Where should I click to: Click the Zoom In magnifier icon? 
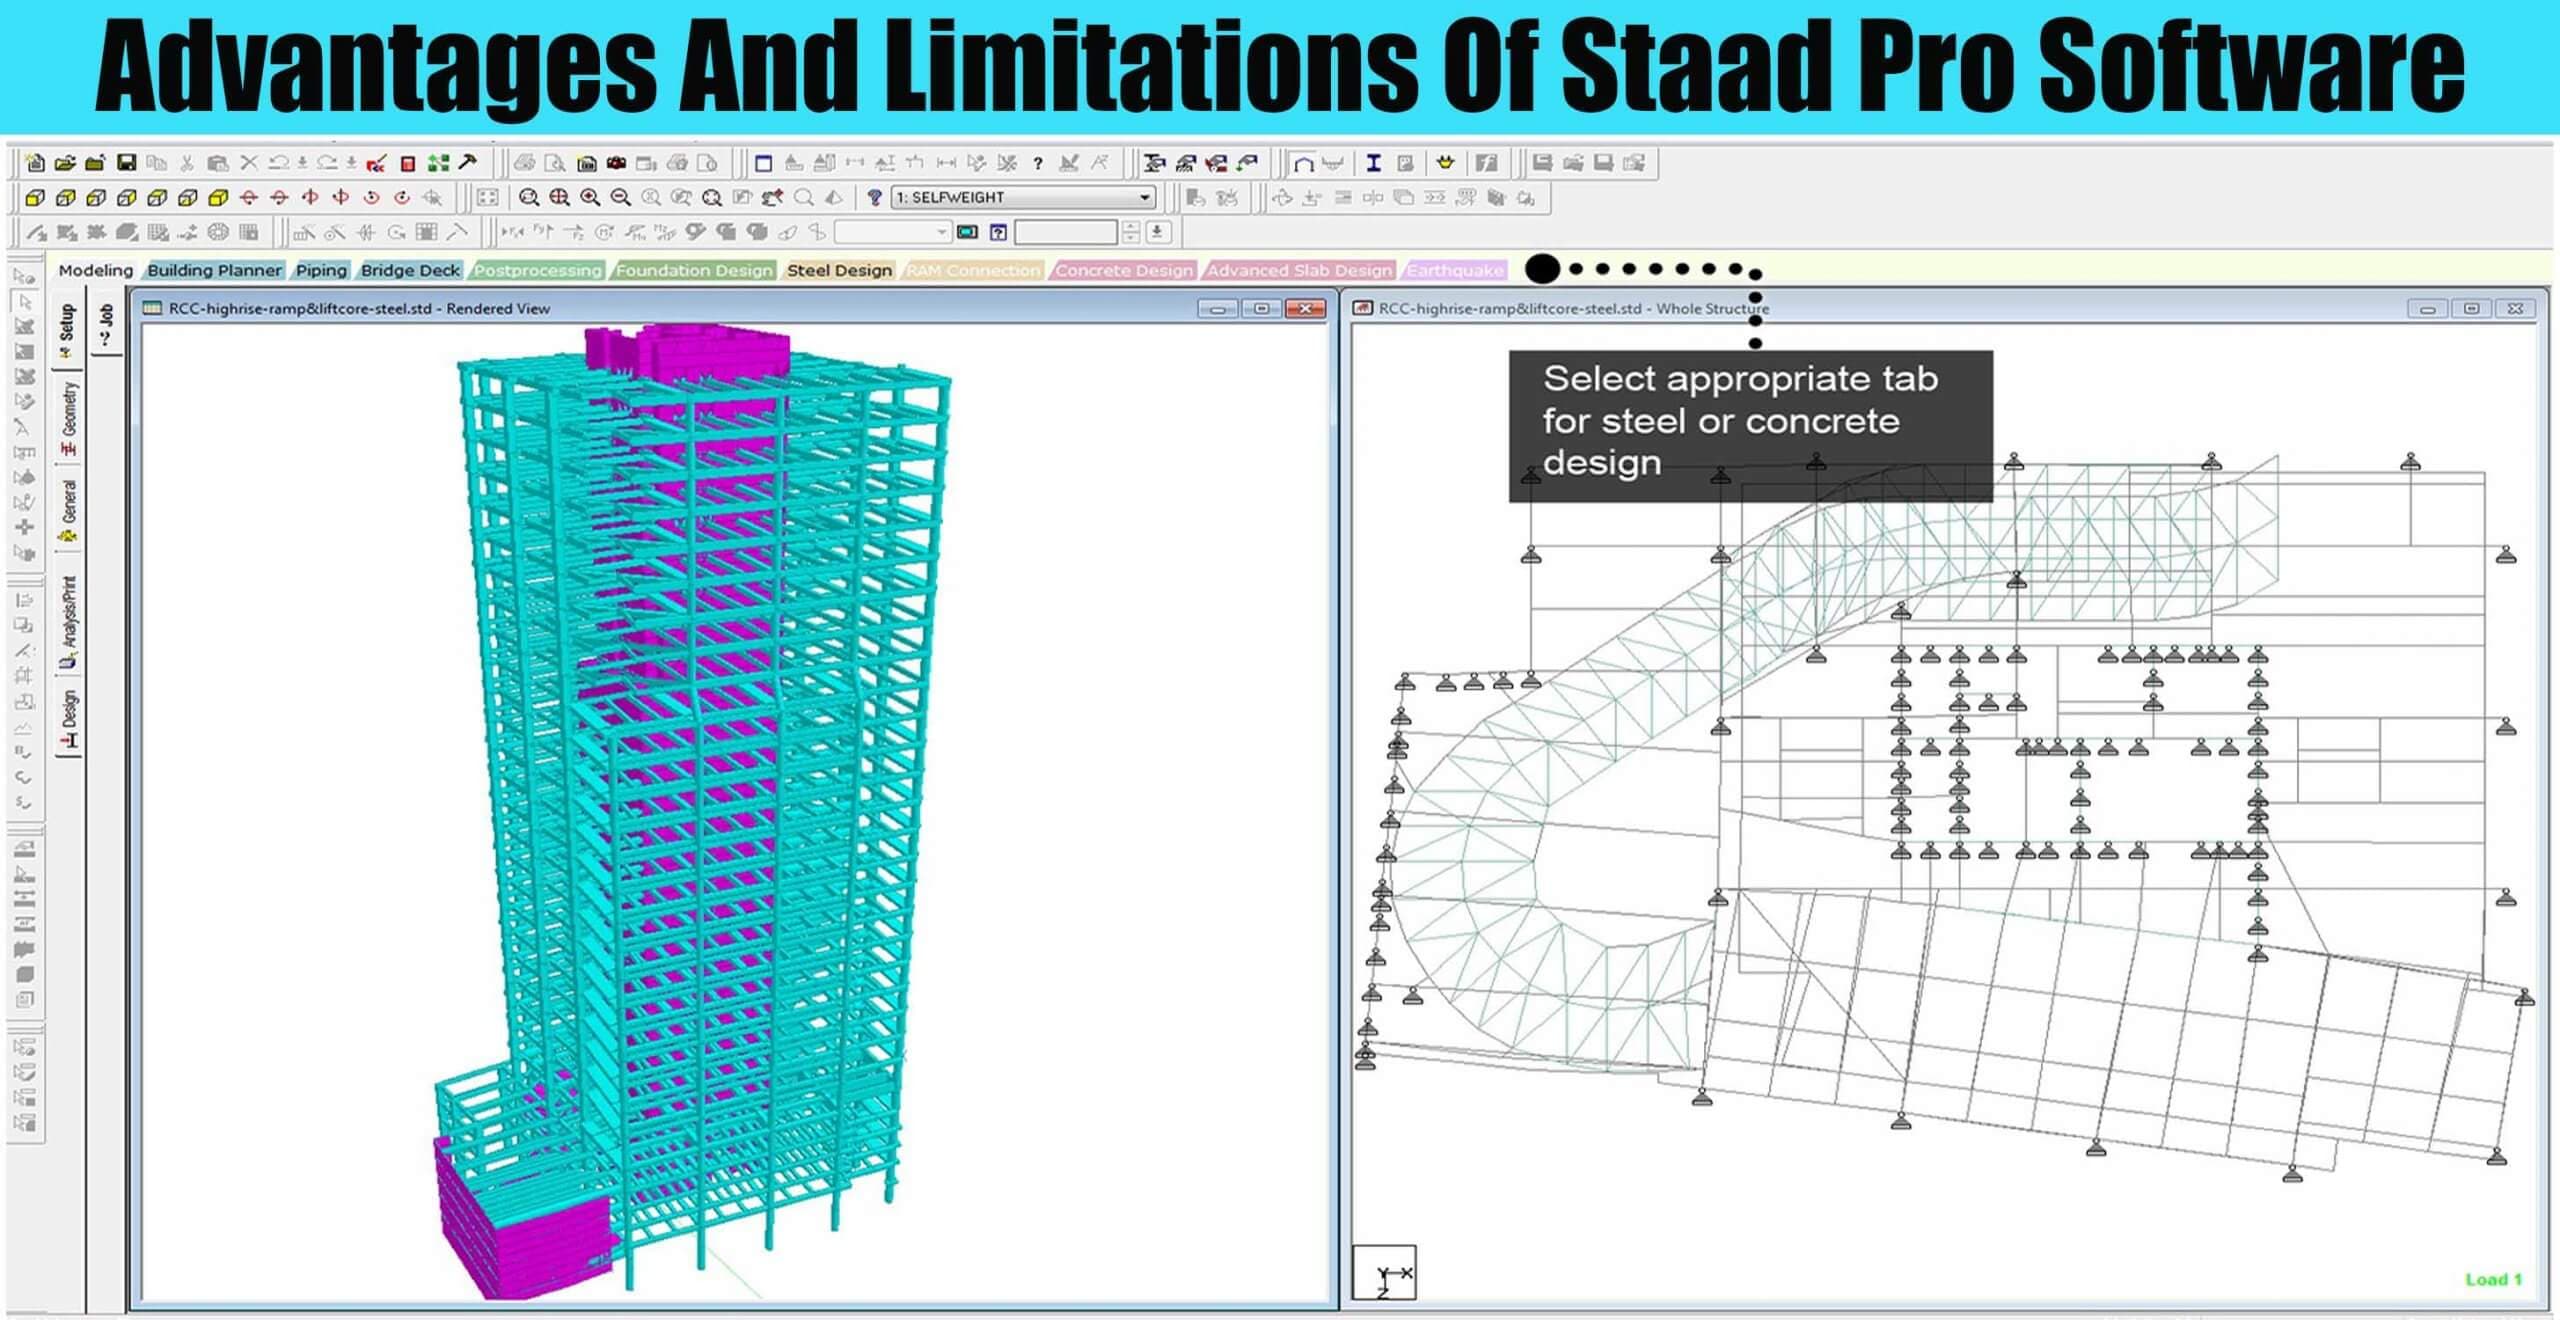(x=590, y=197)
